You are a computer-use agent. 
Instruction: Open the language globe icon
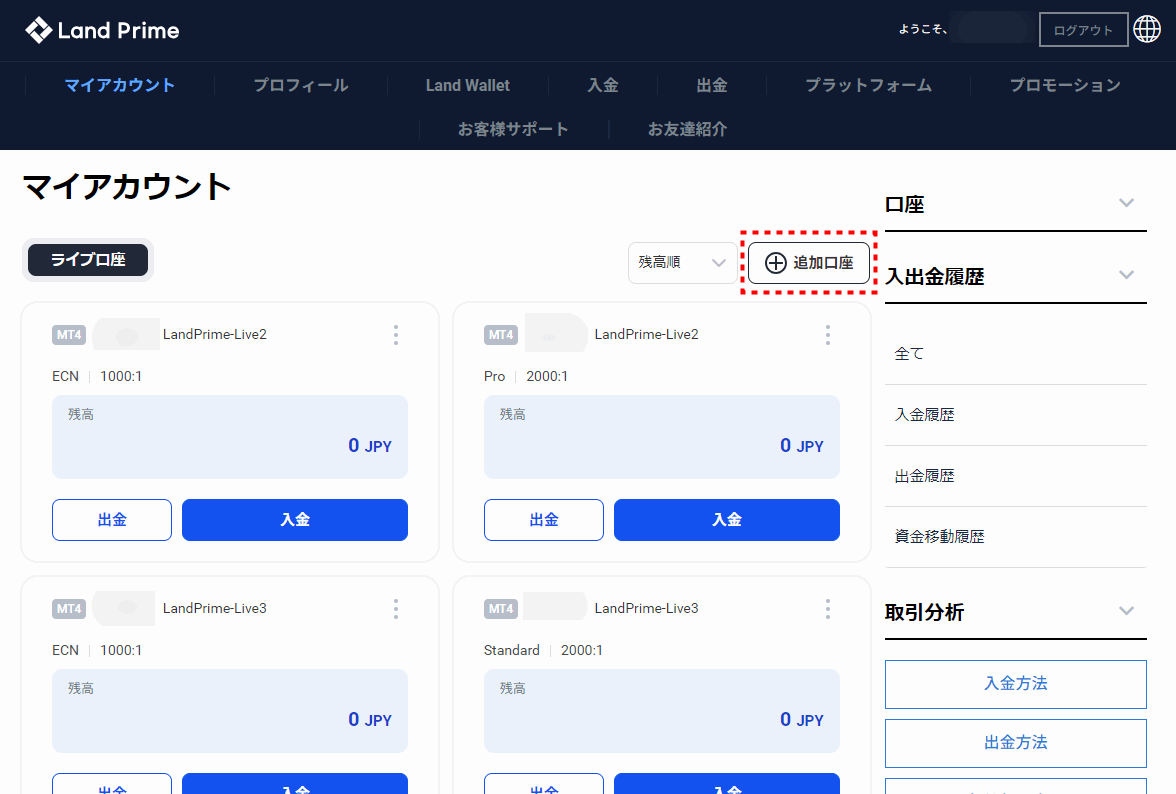point(1147,29)
